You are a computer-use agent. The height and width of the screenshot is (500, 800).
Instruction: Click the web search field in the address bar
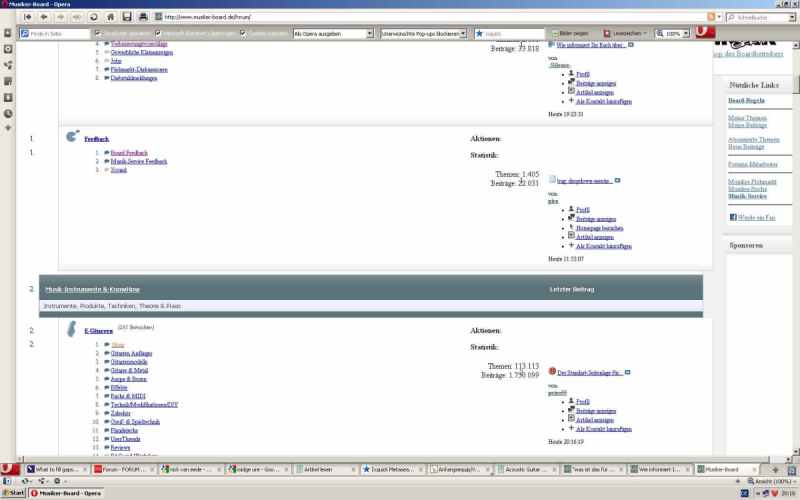click(761, 17)
